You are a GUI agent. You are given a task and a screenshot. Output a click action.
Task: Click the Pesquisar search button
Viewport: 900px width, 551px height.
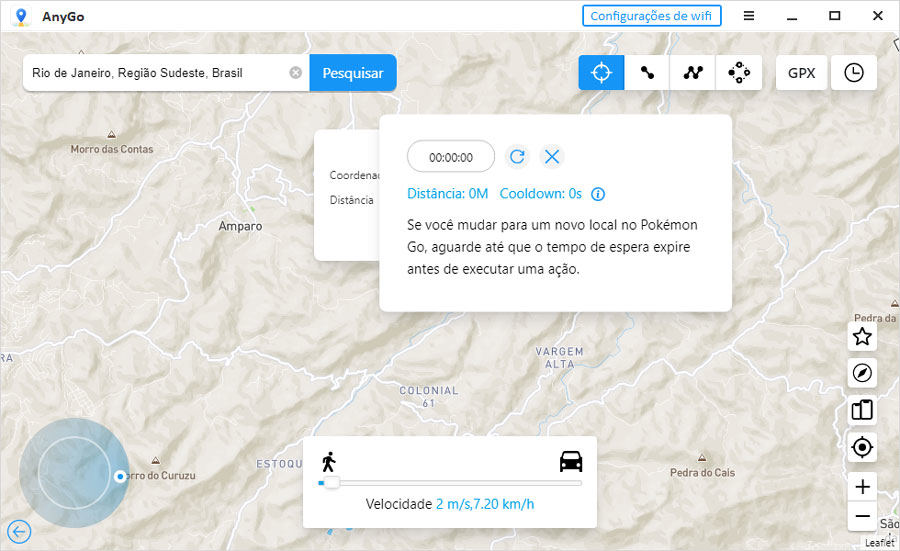click(x=352, y=73)
